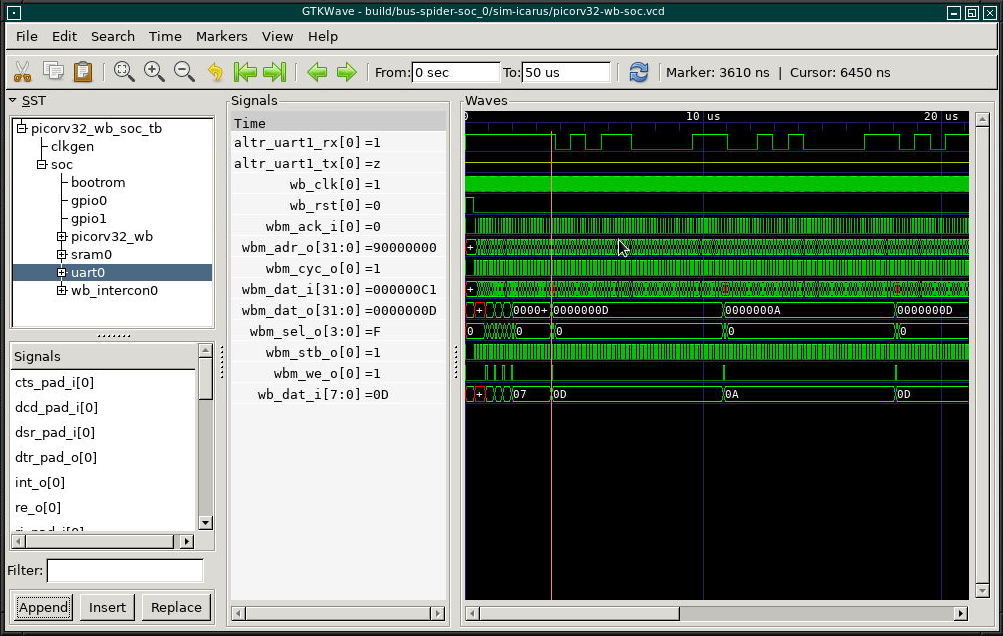Select the wb_rst[0] signal row
The image size is (1003, 636).
click(x=338, y=205)
